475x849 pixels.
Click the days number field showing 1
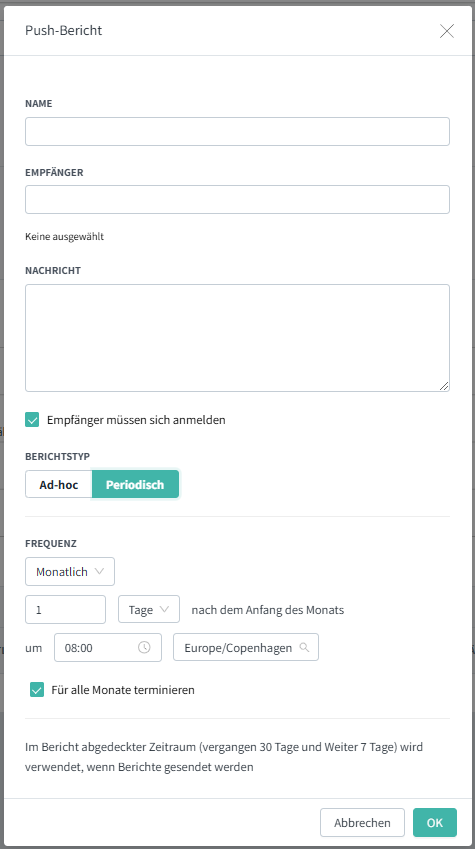coord(66,609)
